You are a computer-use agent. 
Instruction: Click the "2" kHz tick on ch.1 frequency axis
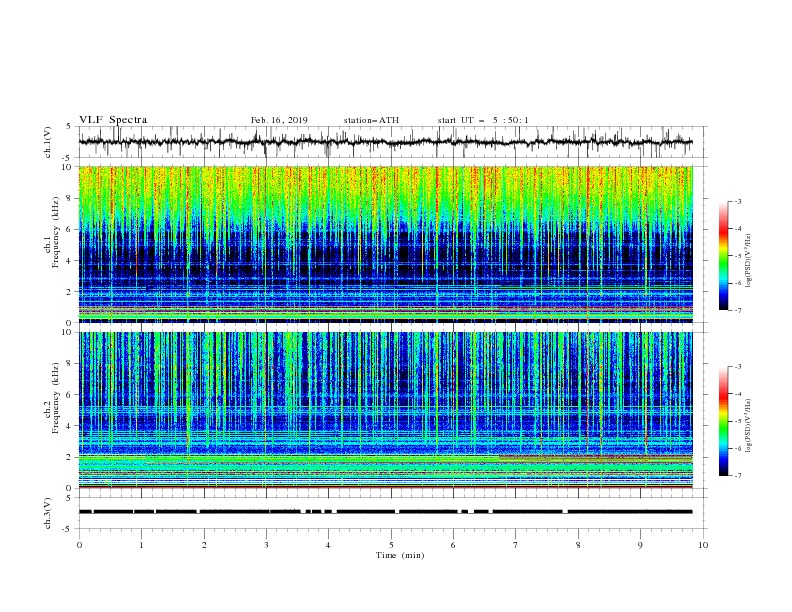pos(69,291)
